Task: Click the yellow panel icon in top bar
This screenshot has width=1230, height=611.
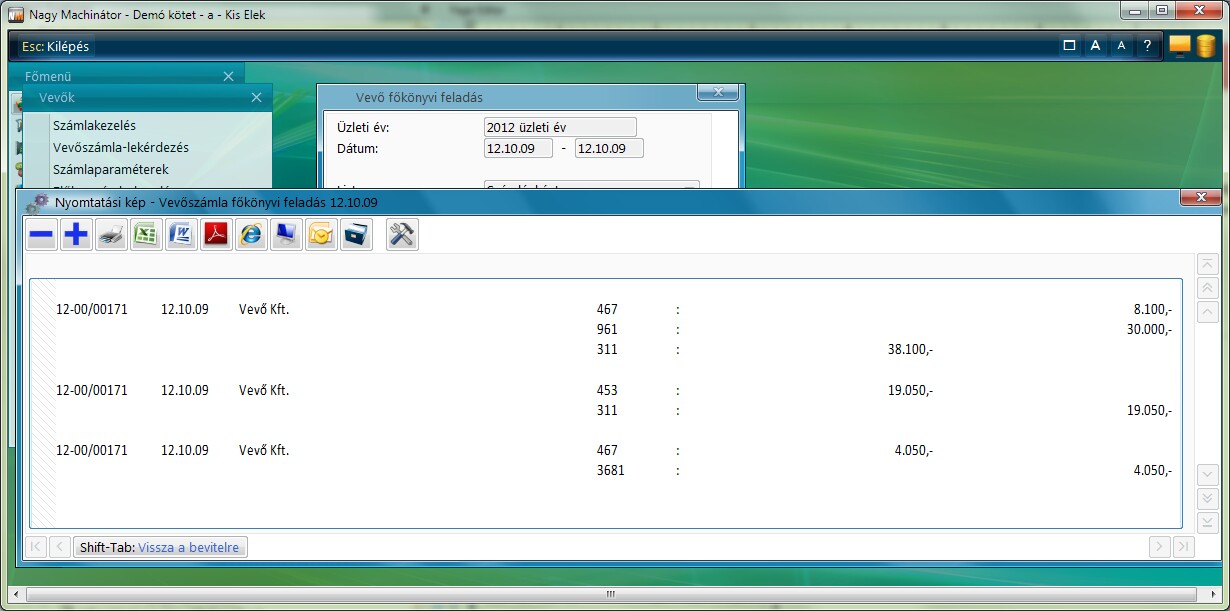Action: (x=1179, y=46)
